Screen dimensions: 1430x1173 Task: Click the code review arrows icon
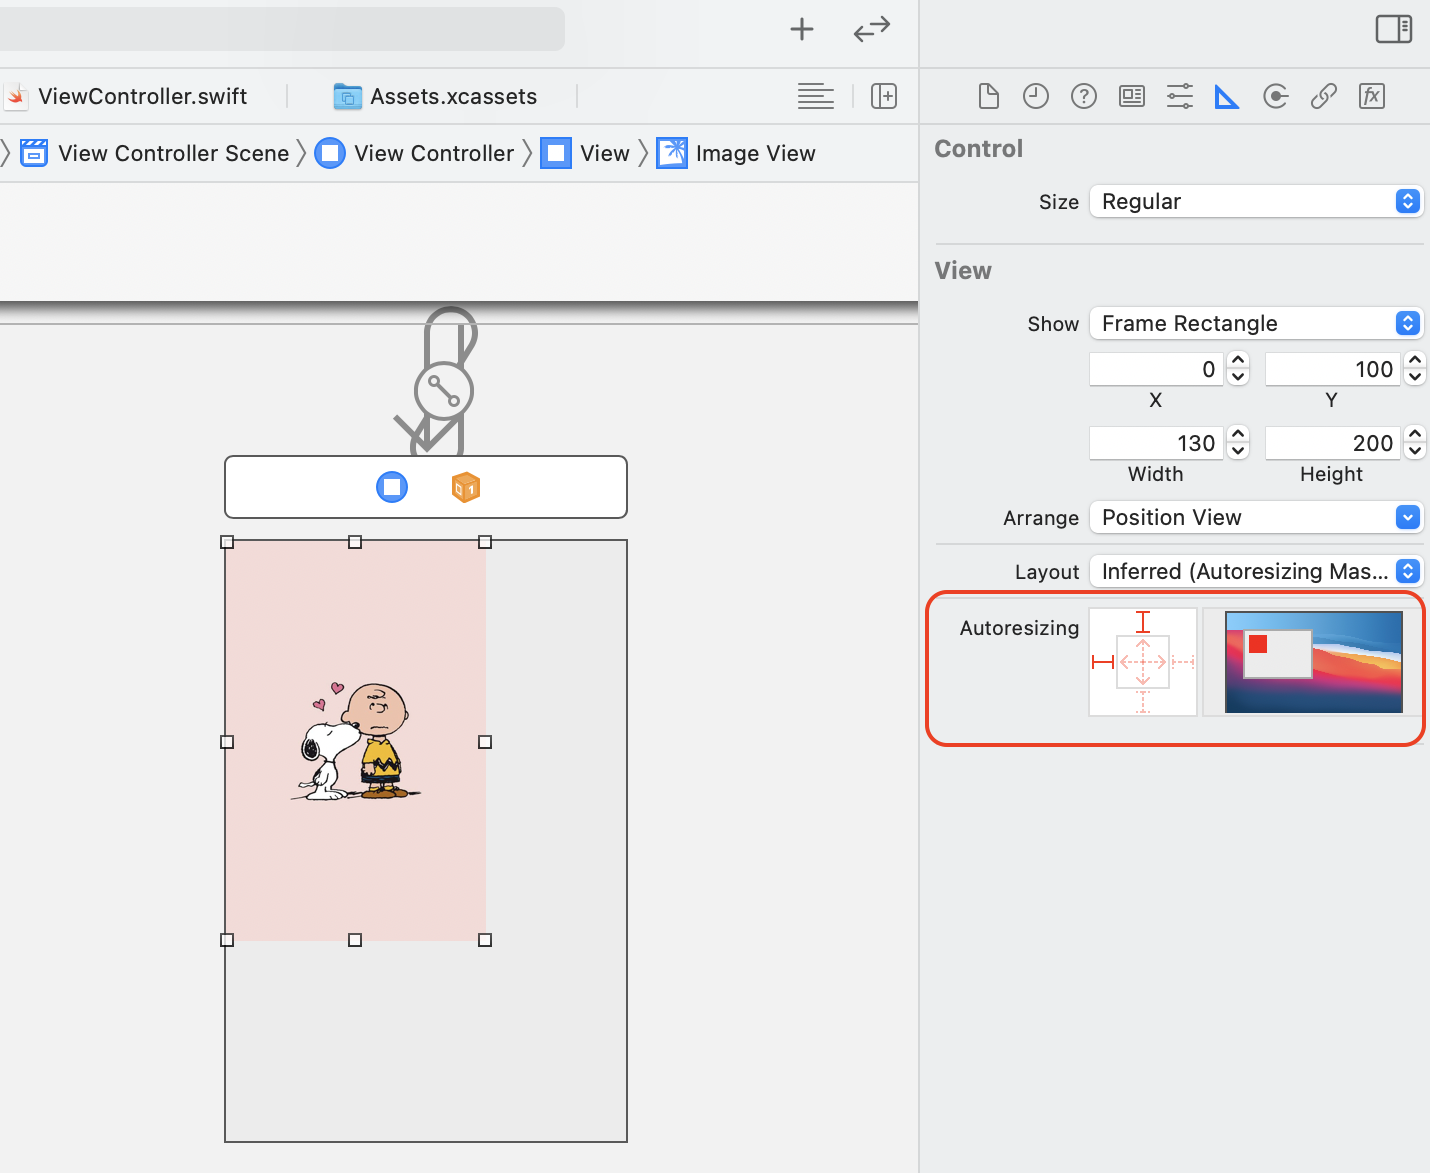pos(872,29)
